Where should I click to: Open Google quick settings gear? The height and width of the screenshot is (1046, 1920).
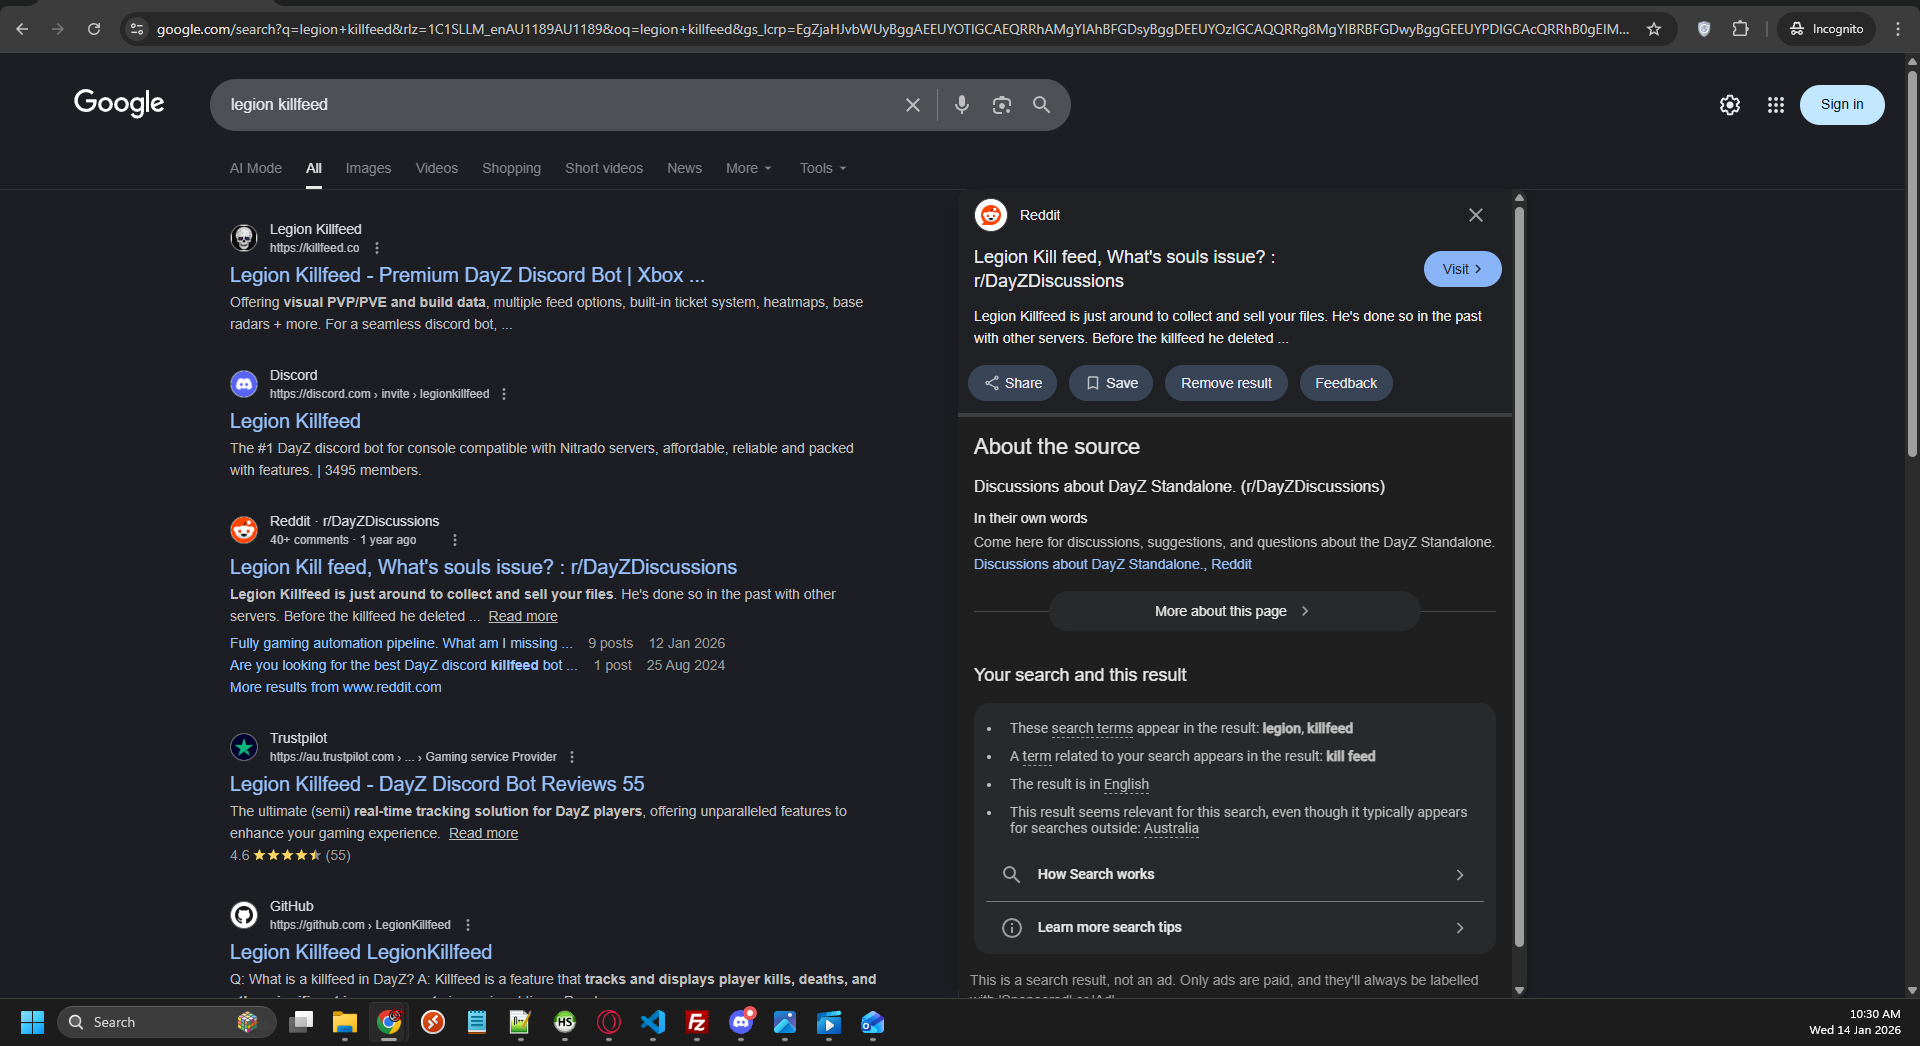(x=1730, y=105)
